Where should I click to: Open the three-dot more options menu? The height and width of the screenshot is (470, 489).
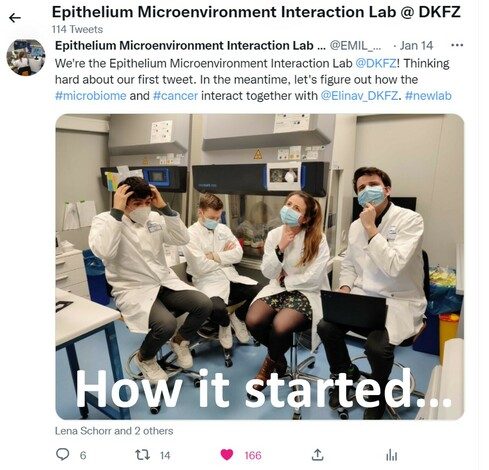[457, 45]
